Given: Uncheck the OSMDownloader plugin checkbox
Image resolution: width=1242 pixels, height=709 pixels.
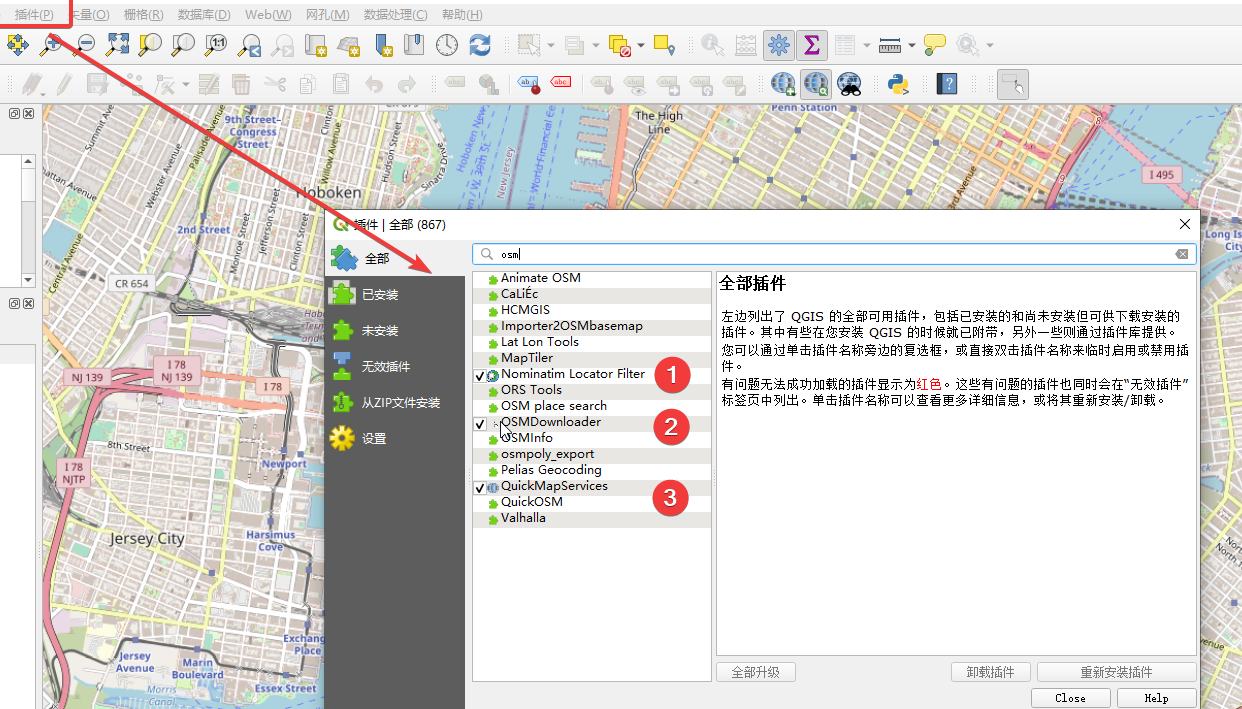Looking at the screenshot, I should point(480,424).
